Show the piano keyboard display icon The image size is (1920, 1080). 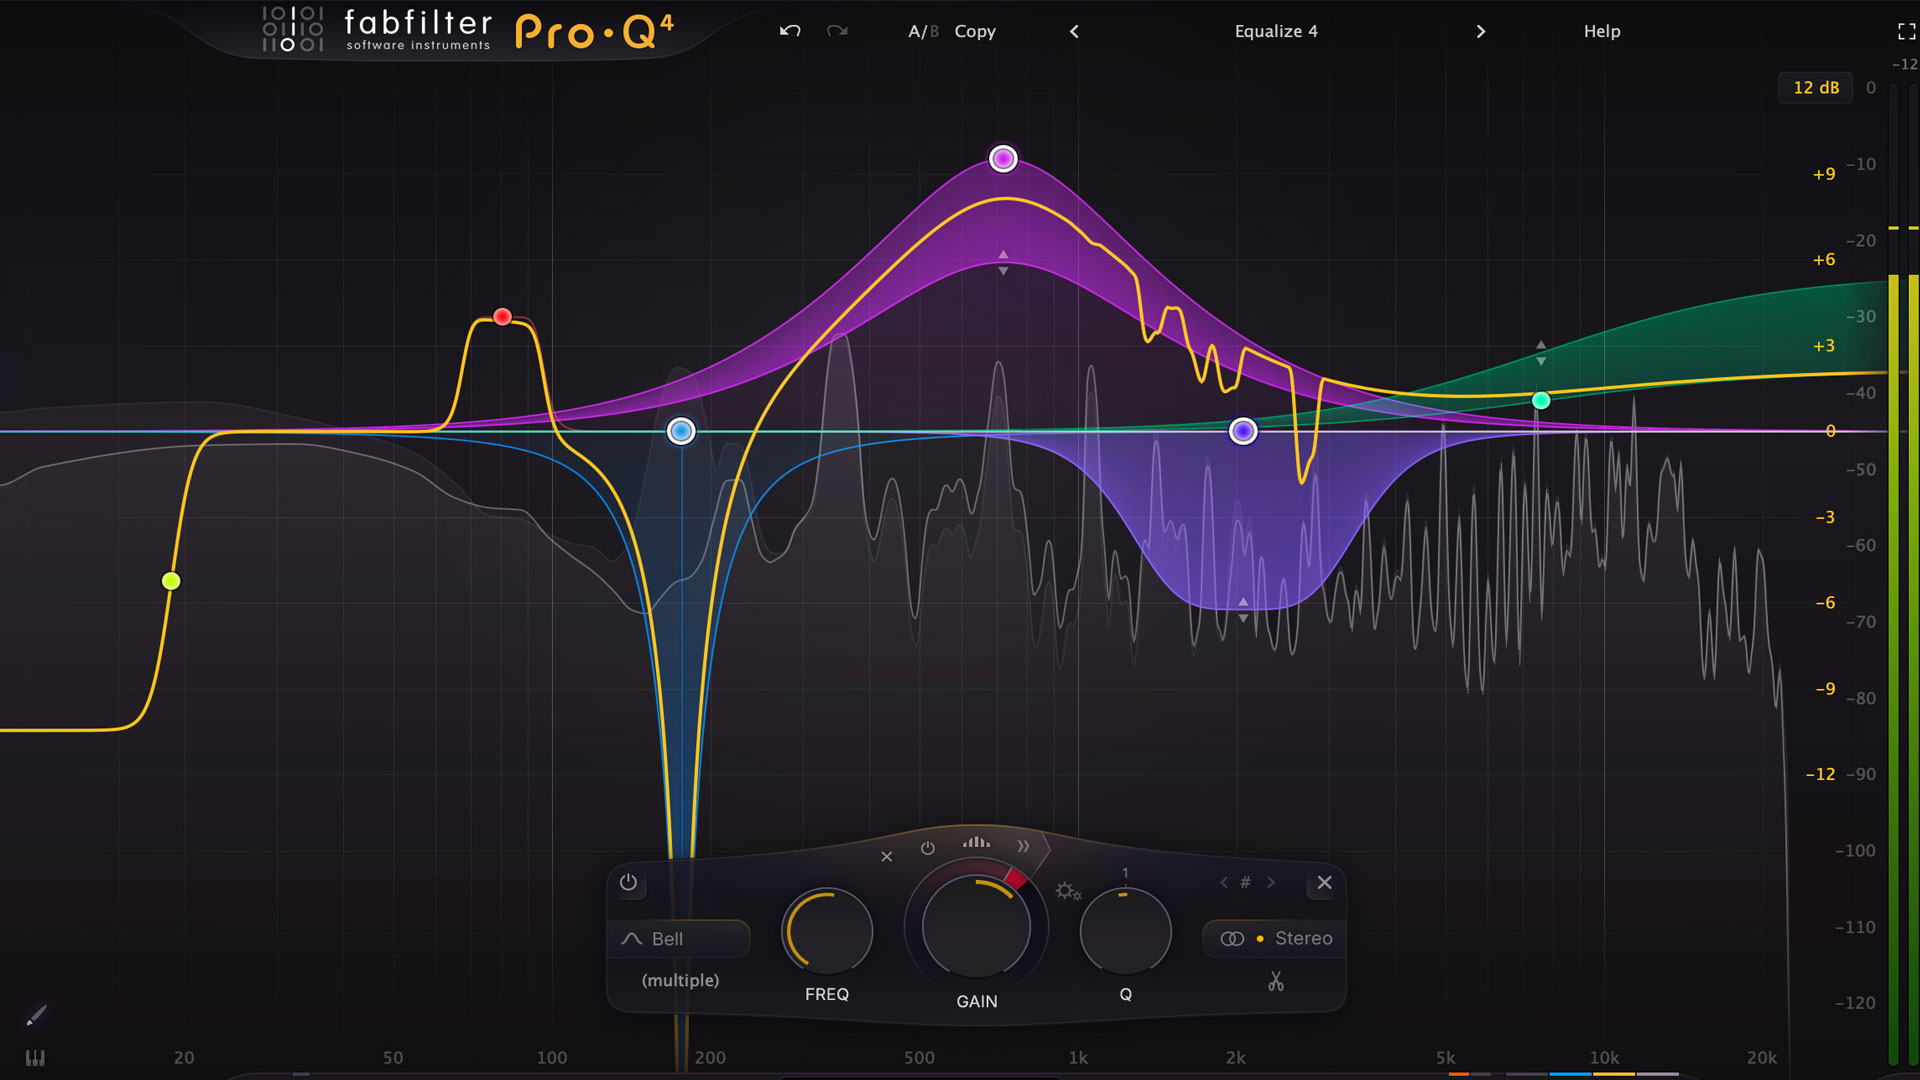point(35,1057)
